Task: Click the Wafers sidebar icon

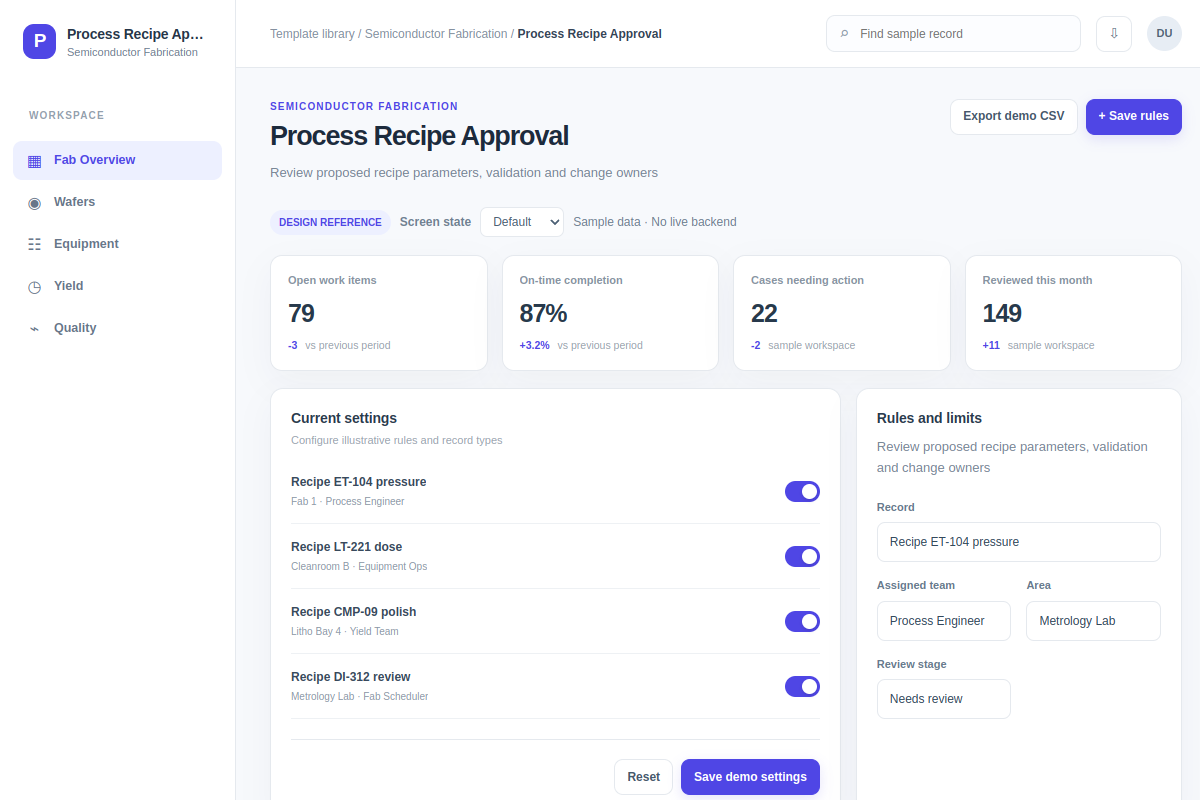Action: click(34, 203)
